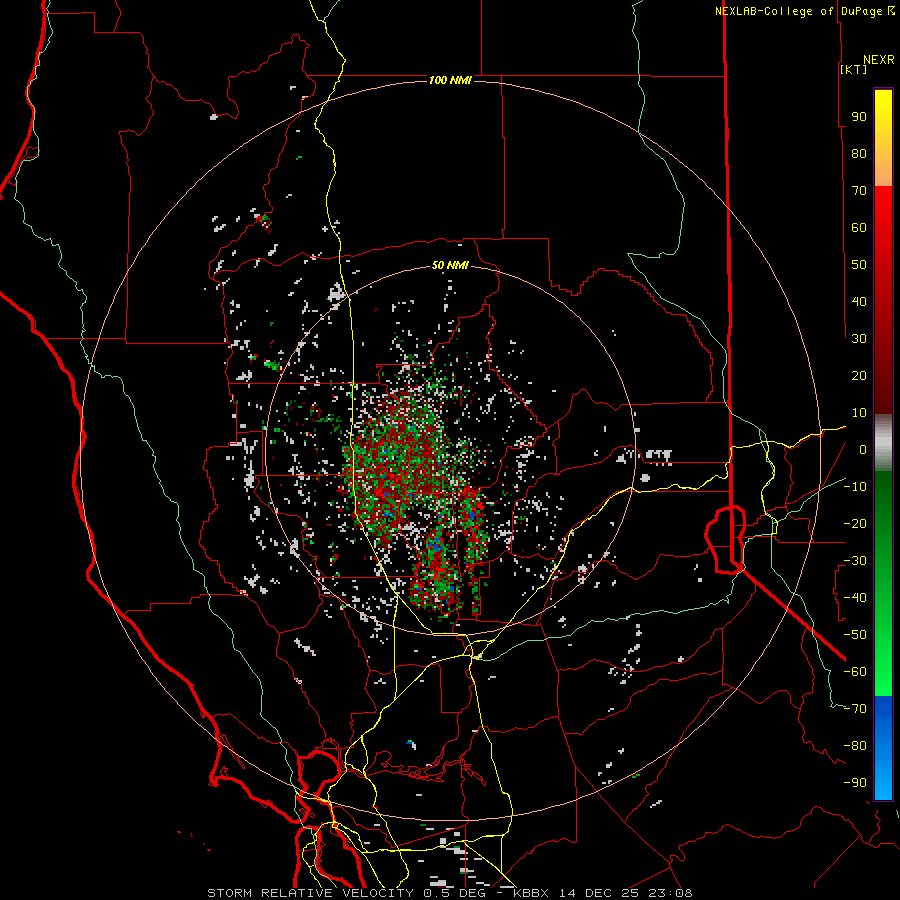
Task: Click the 100 NMI range ring label
Action: [x=450, y=80]
